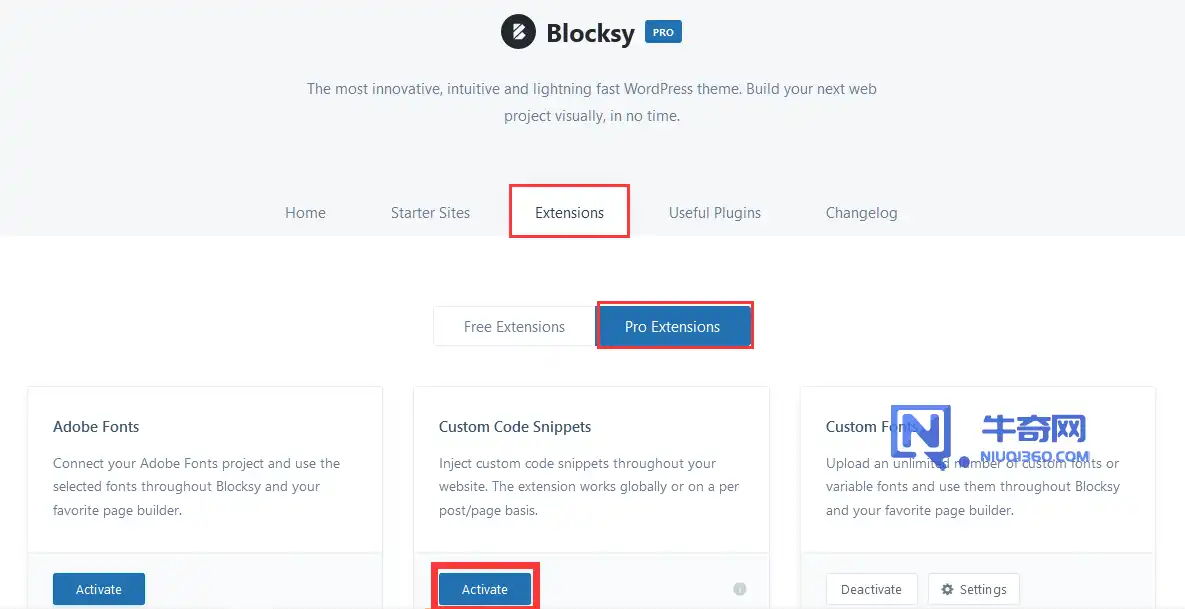
Task: Activate the Custom Code Snippets extension
Action: 485,589
